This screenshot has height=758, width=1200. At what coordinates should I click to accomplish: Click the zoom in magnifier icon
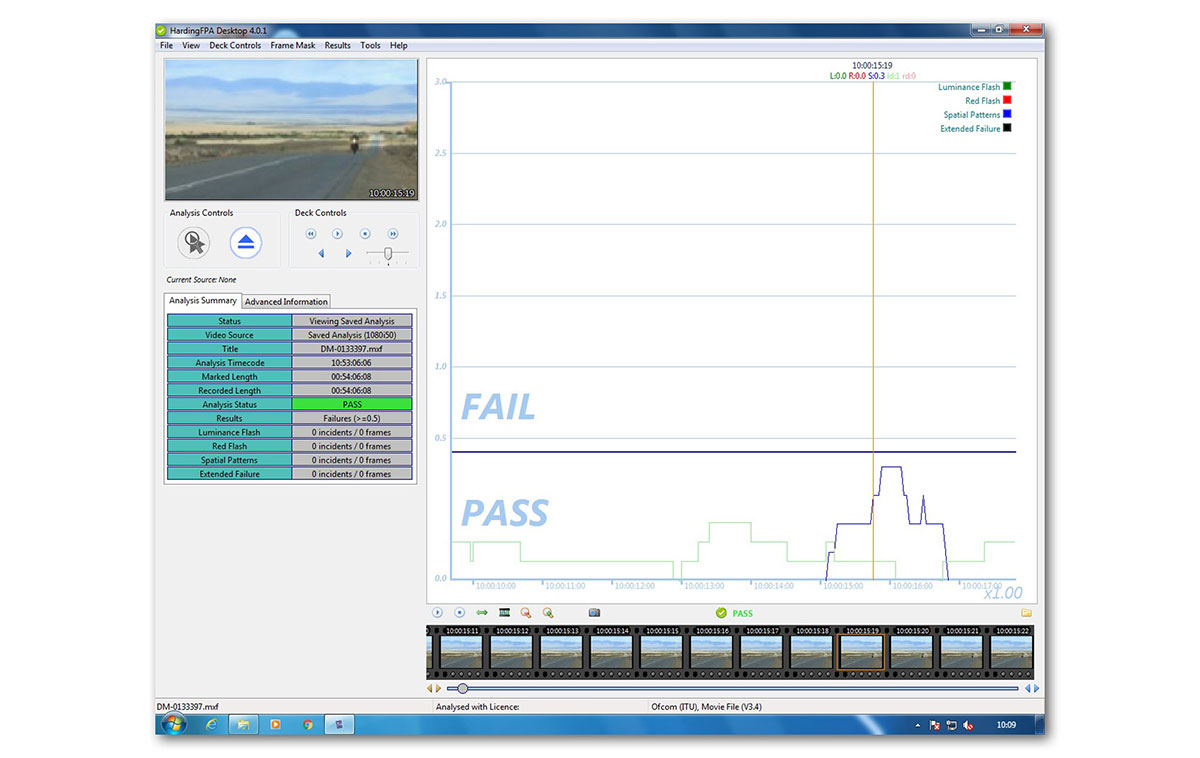548,612
